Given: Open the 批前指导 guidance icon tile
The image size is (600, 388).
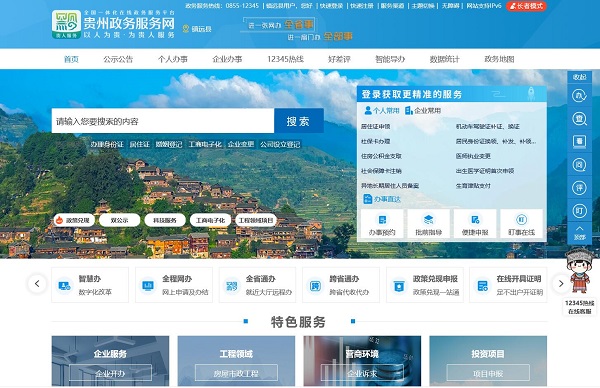Looking at the screenshot, I should [x=429, y=224].
